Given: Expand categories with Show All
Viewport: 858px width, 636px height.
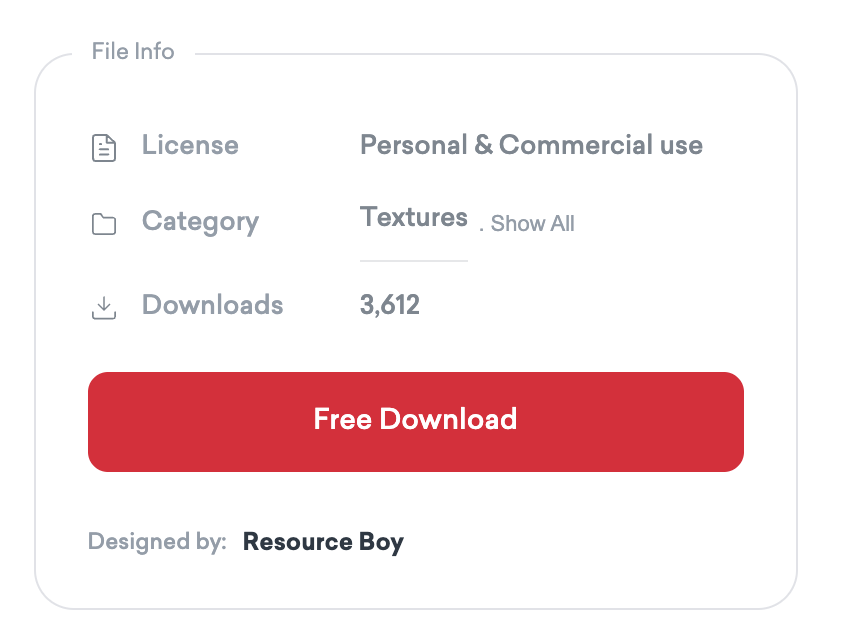Looking at the screenshot, I should [x=532, y=224].
